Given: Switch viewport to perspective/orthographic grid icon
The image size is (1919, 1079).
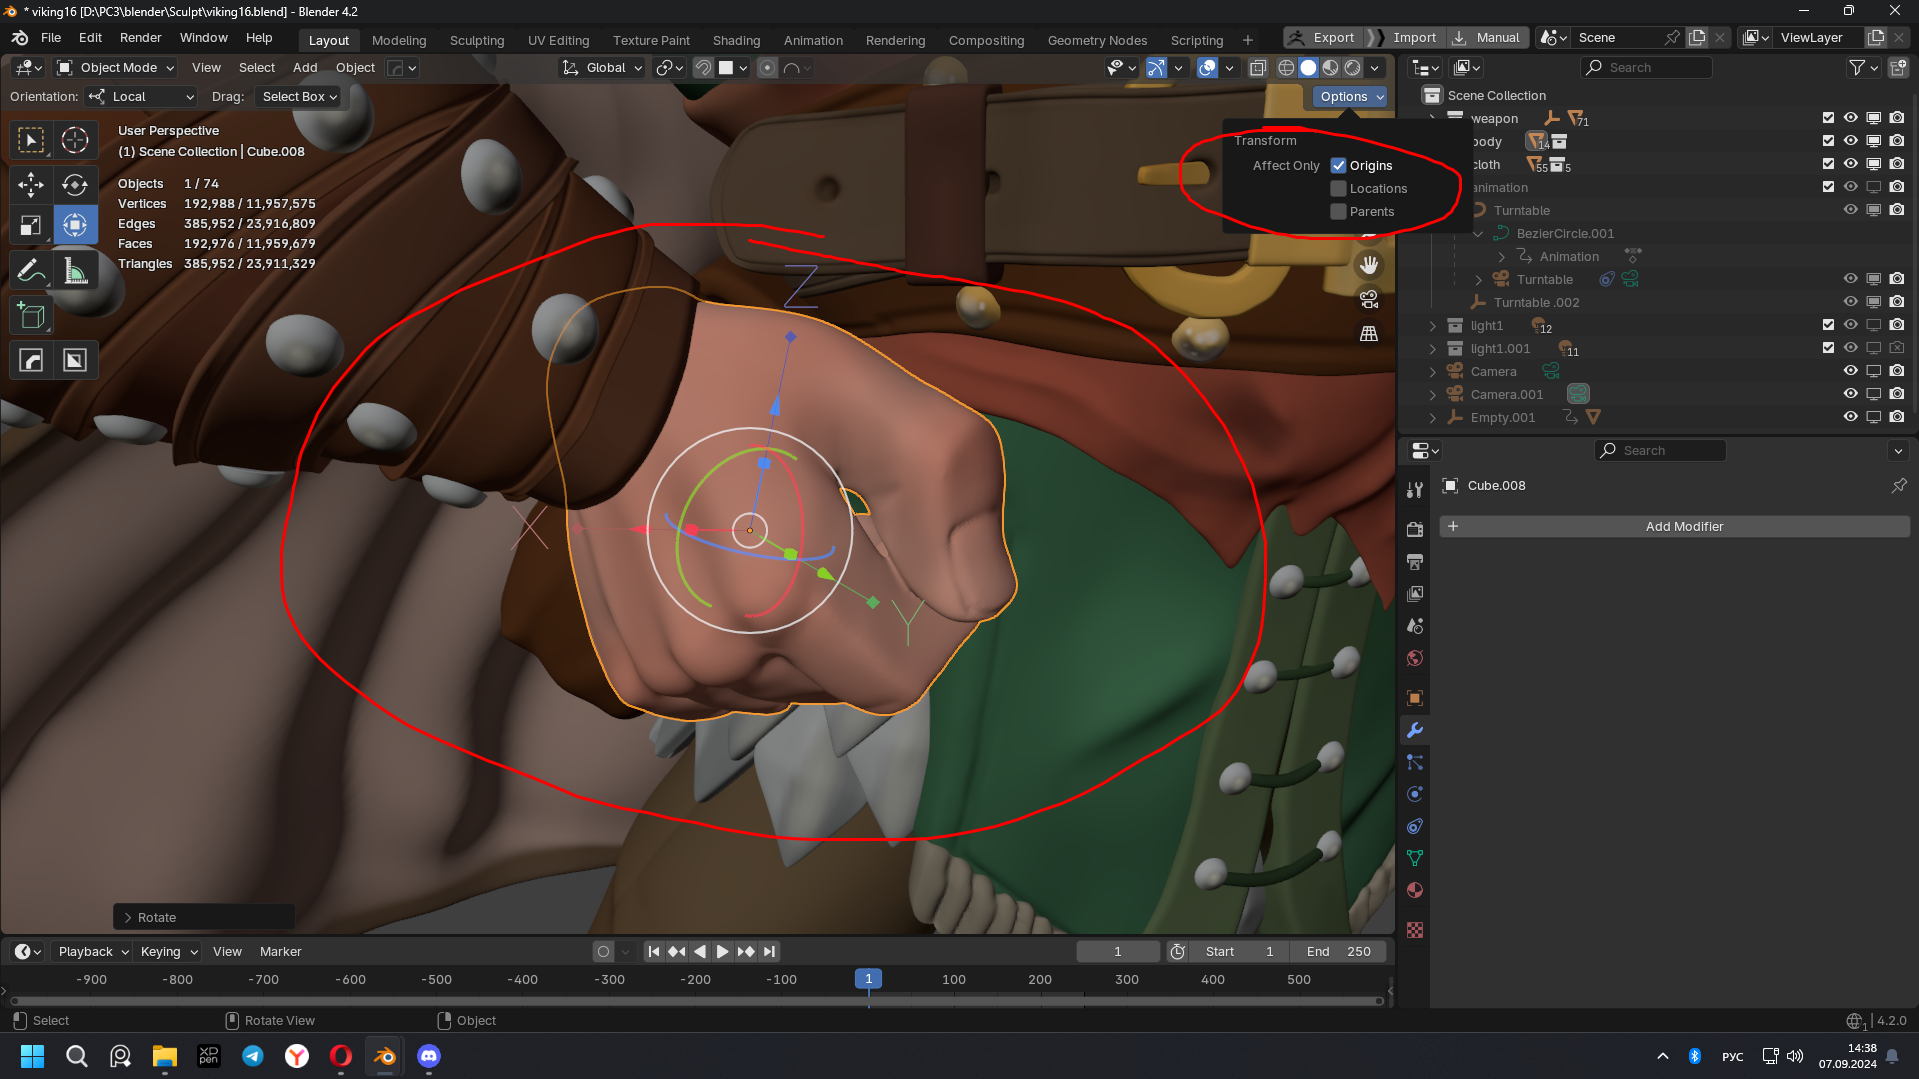Looking at the screenshot, I should click(1369, 333).
